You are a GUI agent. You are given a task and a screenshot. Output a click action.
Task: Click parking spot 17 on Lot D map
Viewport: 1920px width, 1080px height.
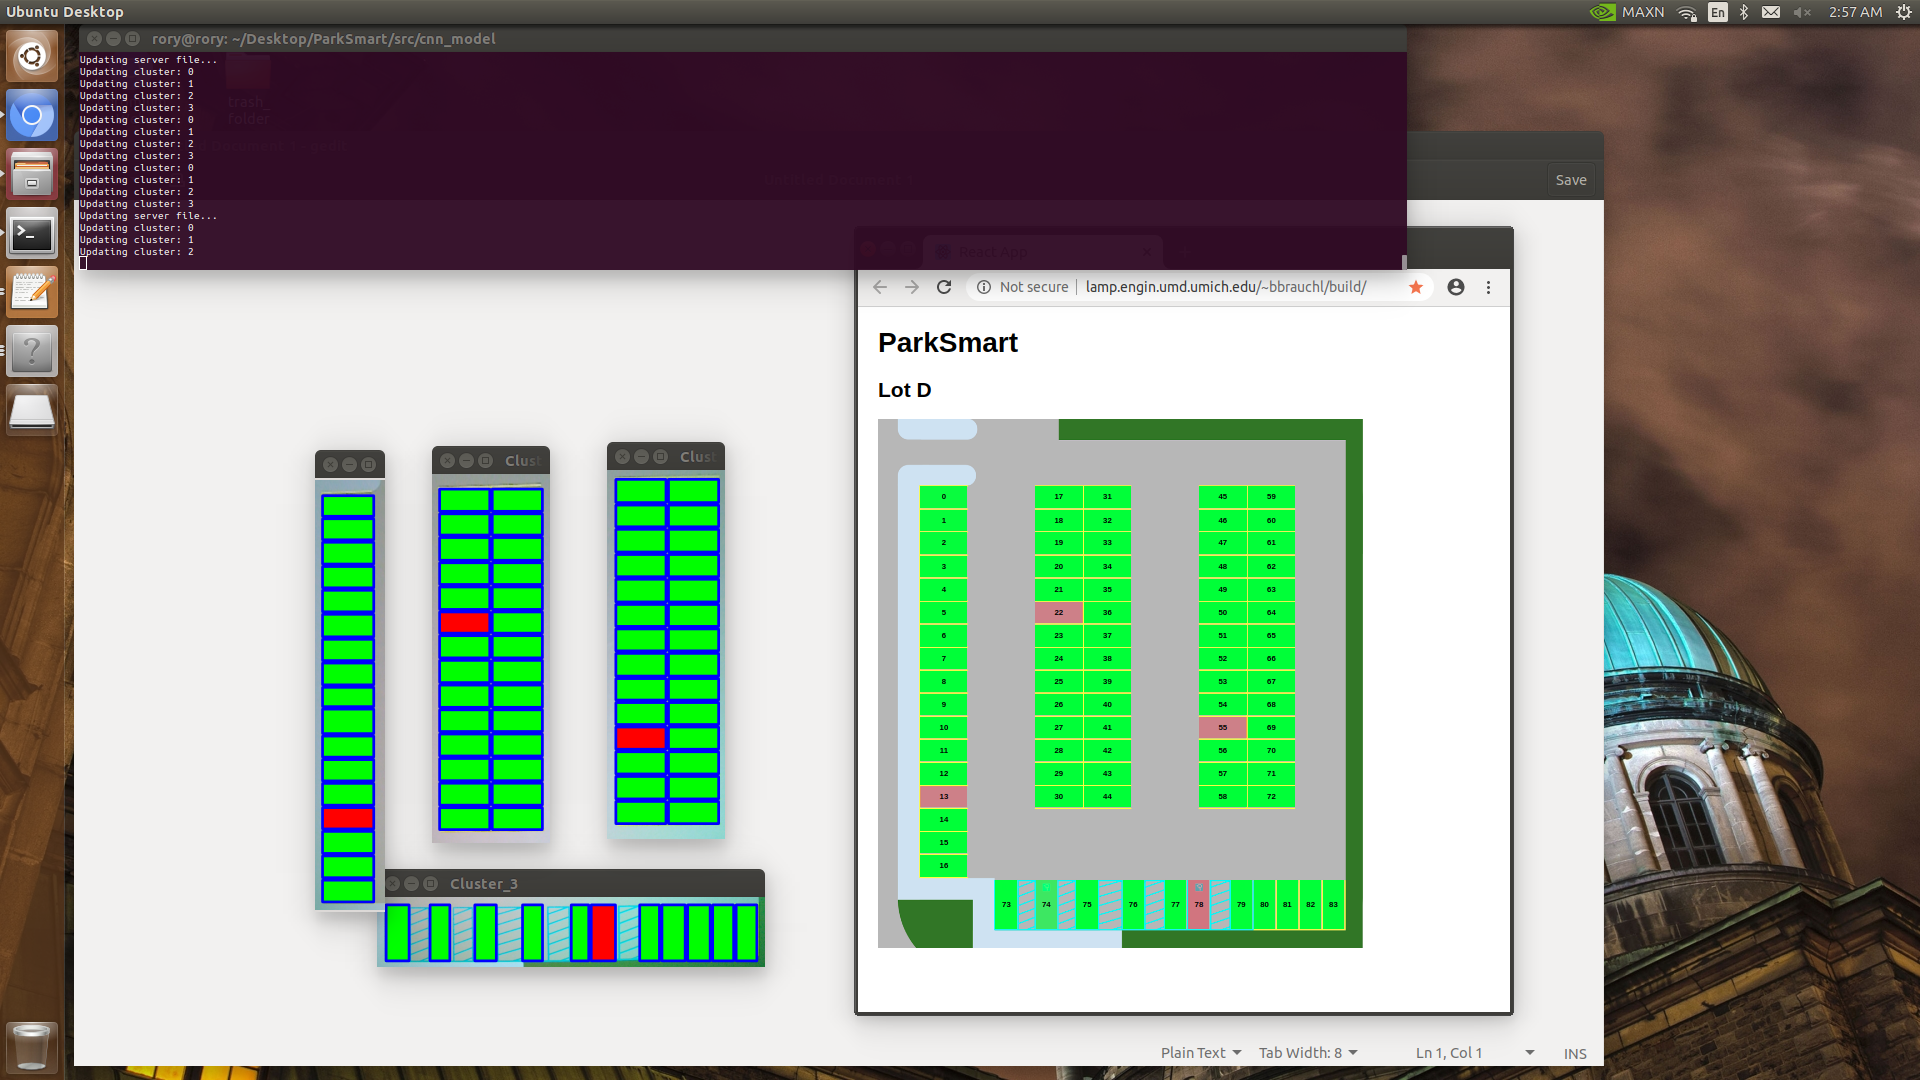tap(1058, 496)
